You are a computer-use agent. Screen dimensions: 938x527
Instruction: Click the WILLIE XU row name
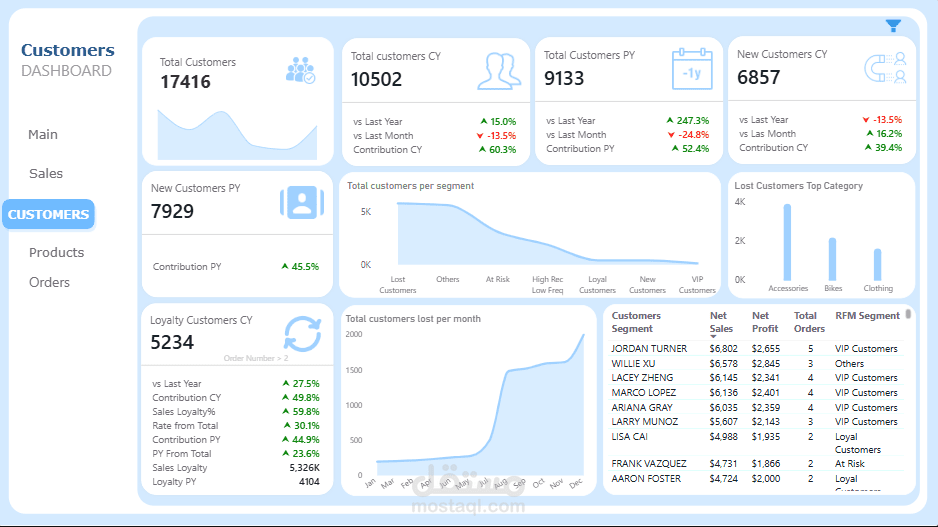(633, 364)
